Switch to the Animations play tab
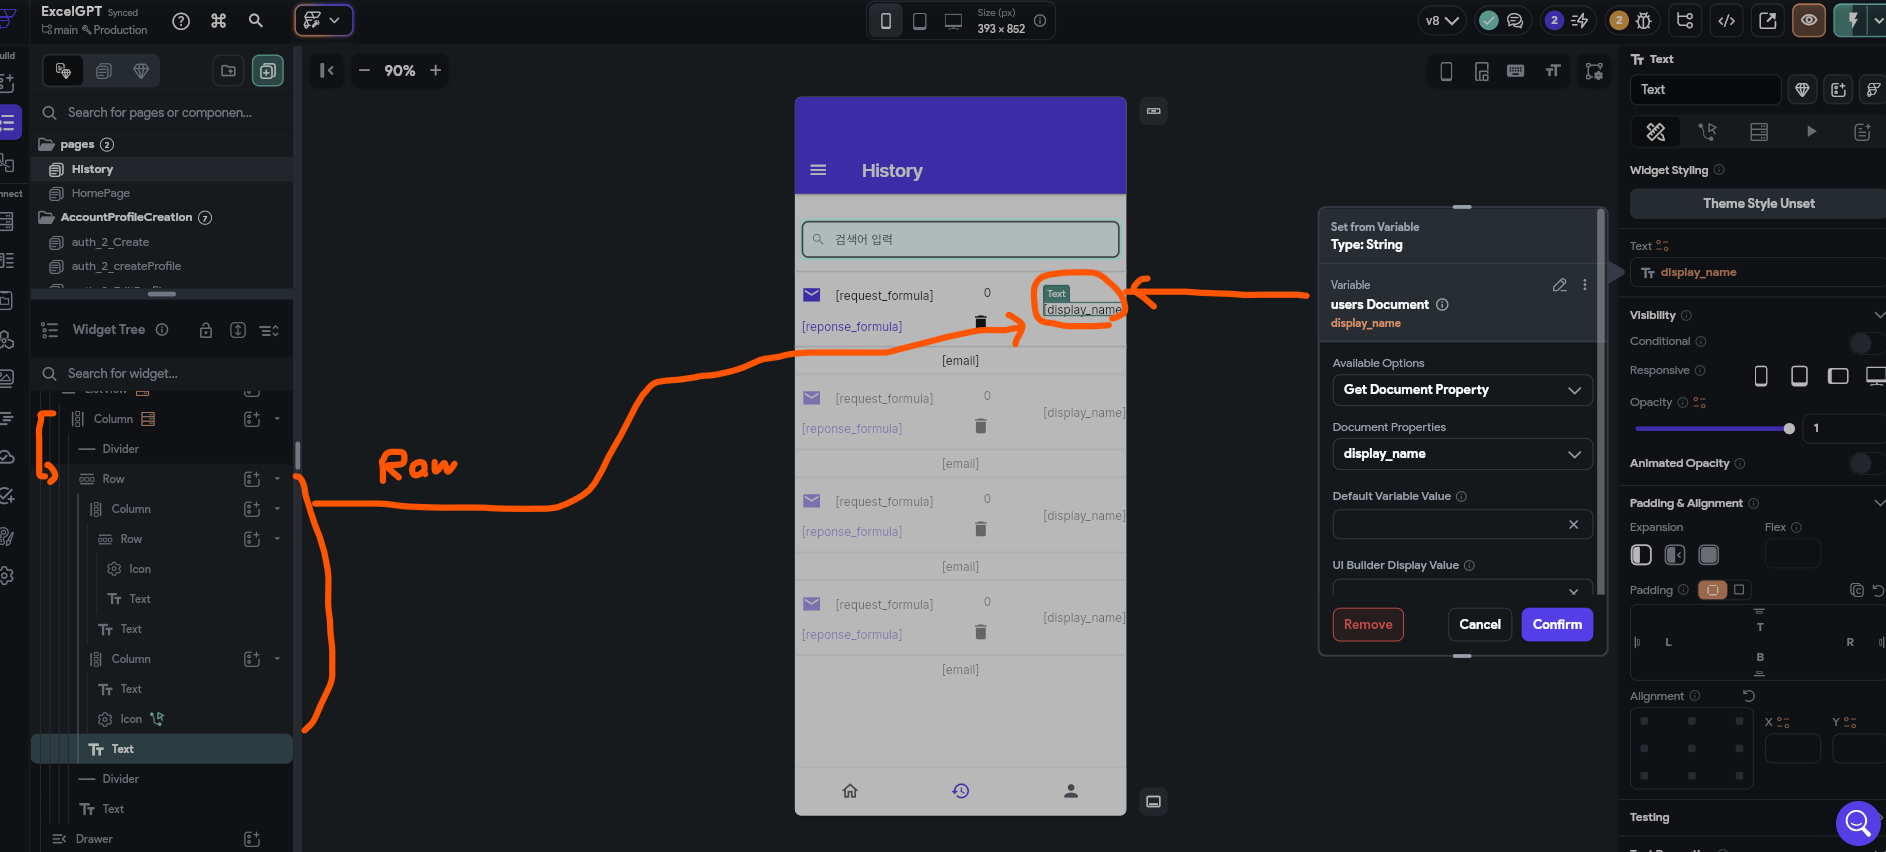Image resolution: width=1886 pixels, height=852 pixels. pyautogui.click(x=1811, y=132)
